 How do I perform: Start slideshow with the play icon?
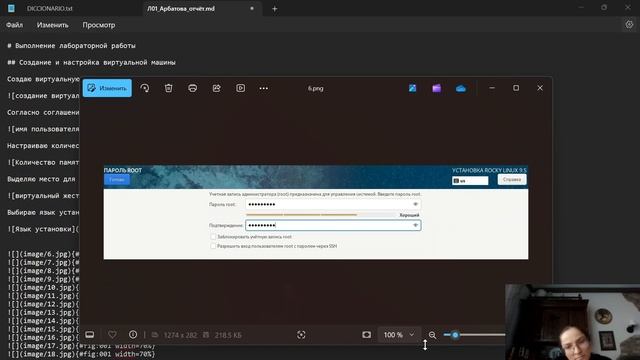pyautogui.click(x=241, y=88)
